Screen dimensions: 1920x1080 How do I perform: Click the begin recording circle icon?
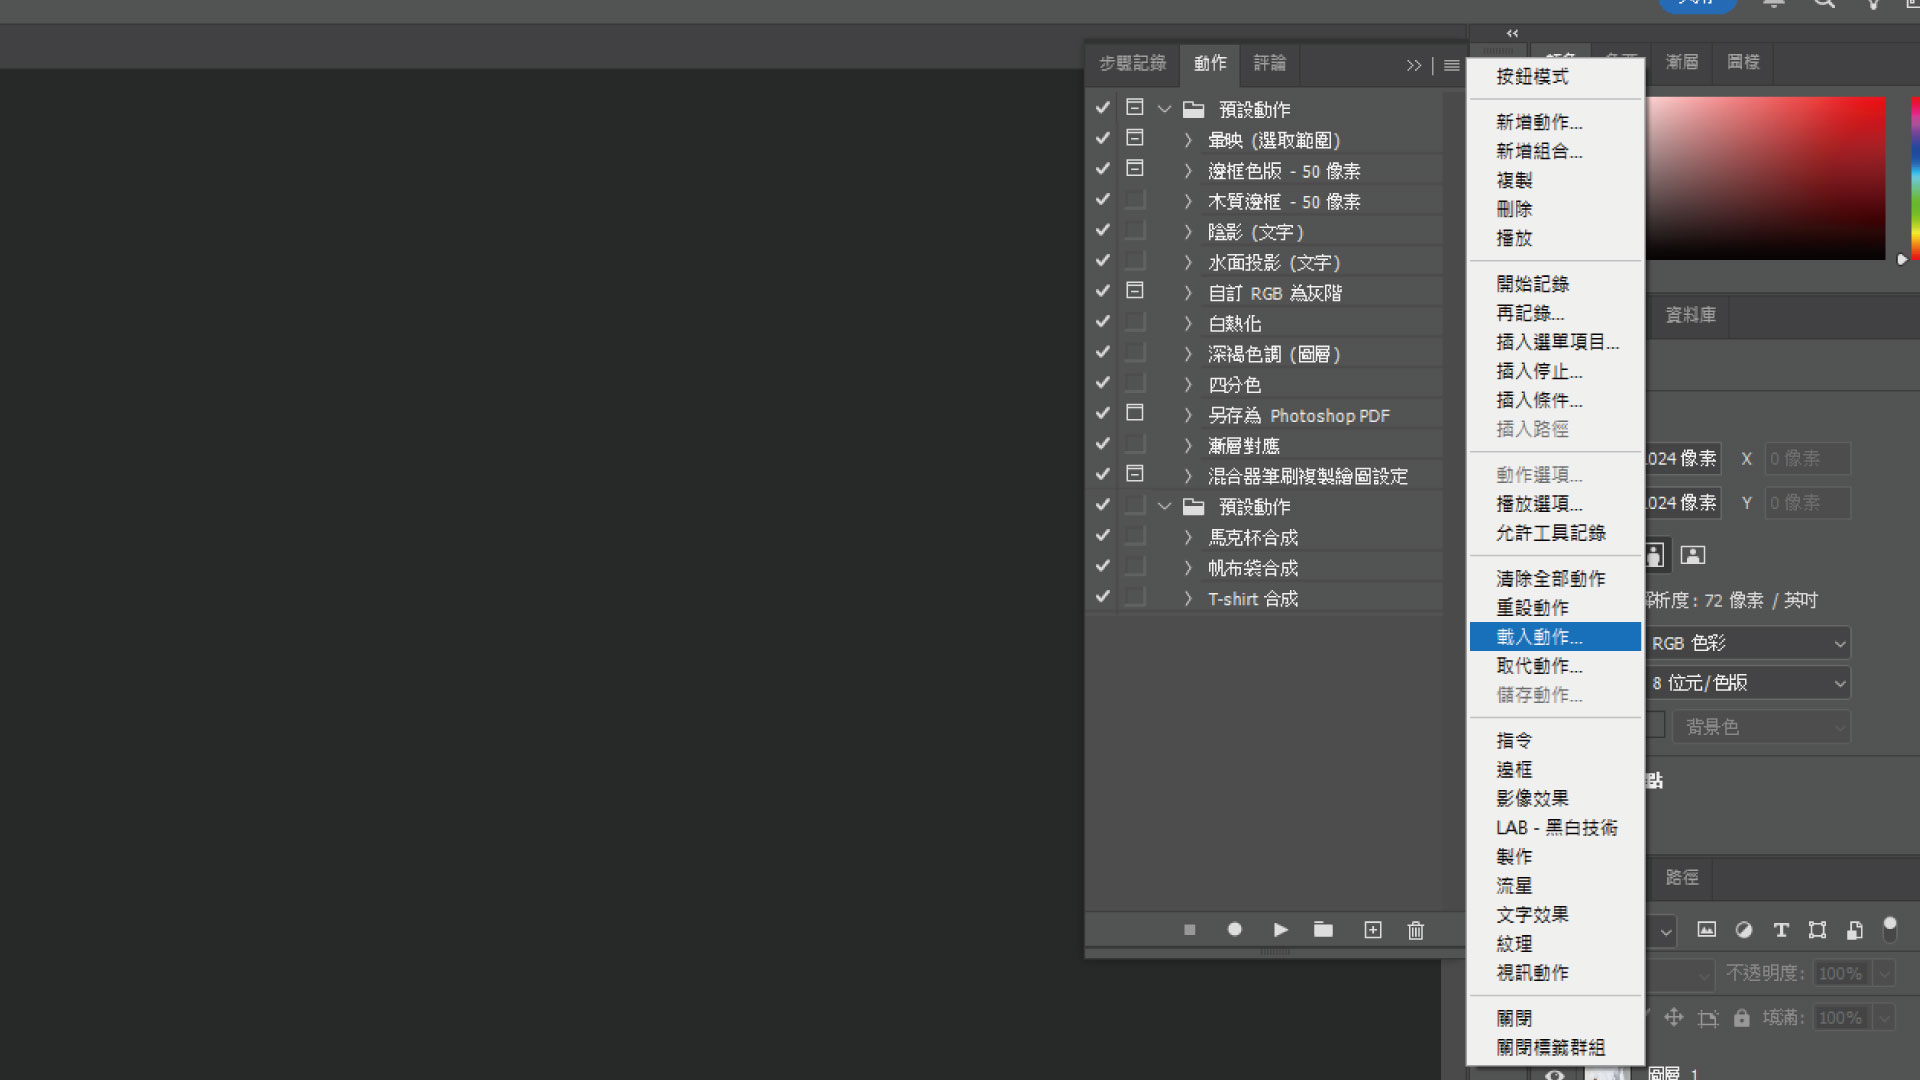(x=1235, y=930)
